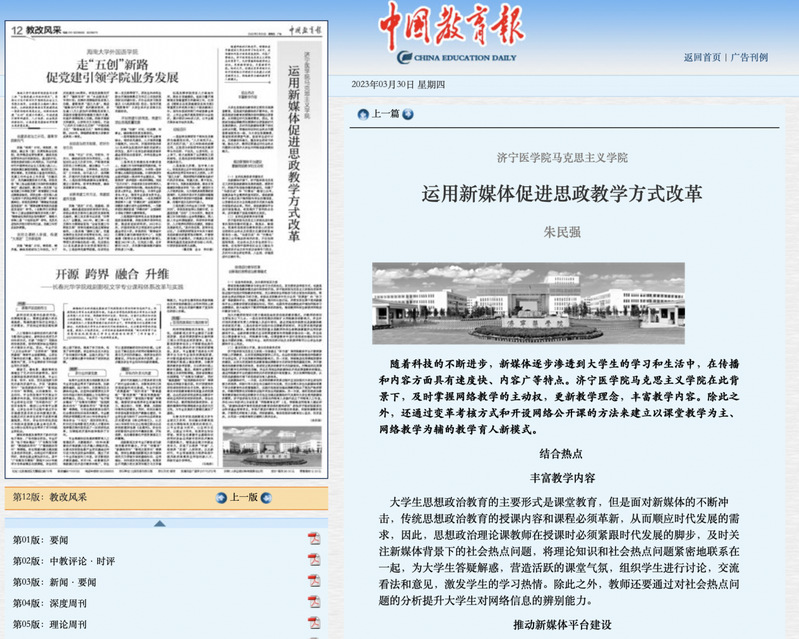
Task: Go to next page using right arrow by 上一版
Action: point(267,497)
